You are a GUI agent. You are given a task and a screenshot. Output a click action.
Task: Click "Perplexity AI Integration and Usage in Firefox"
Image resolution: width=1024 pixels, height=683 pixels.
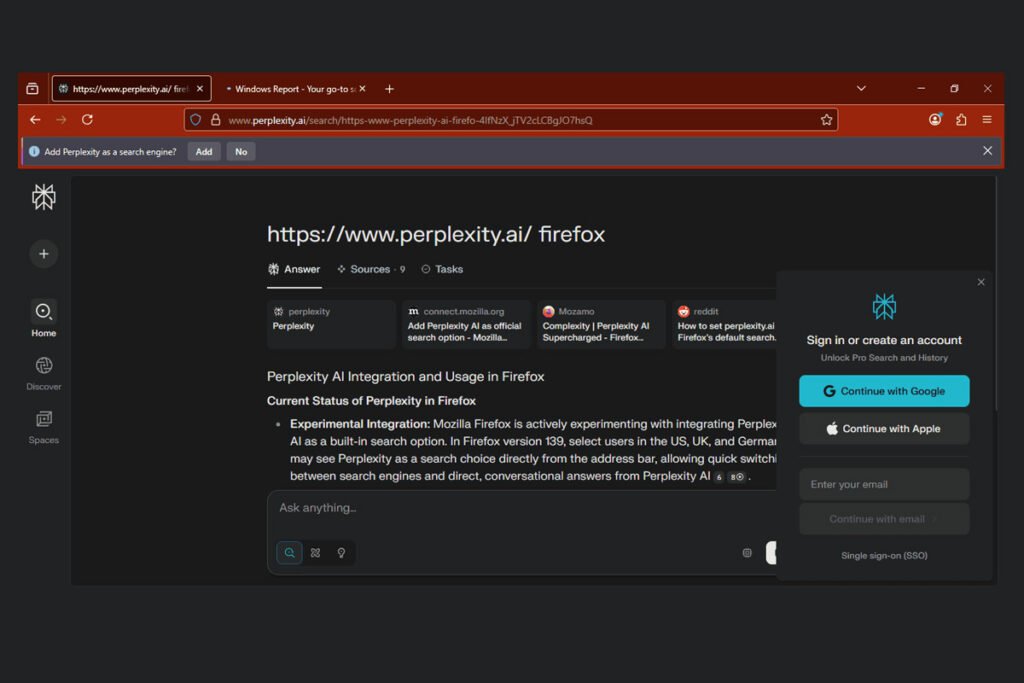(x=405, y=377)
